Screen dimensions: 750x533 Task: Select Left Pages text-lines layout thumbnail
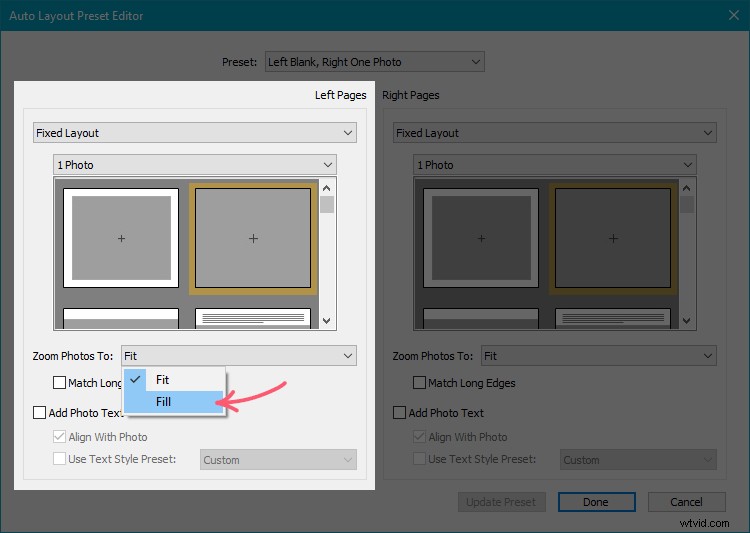253,318
